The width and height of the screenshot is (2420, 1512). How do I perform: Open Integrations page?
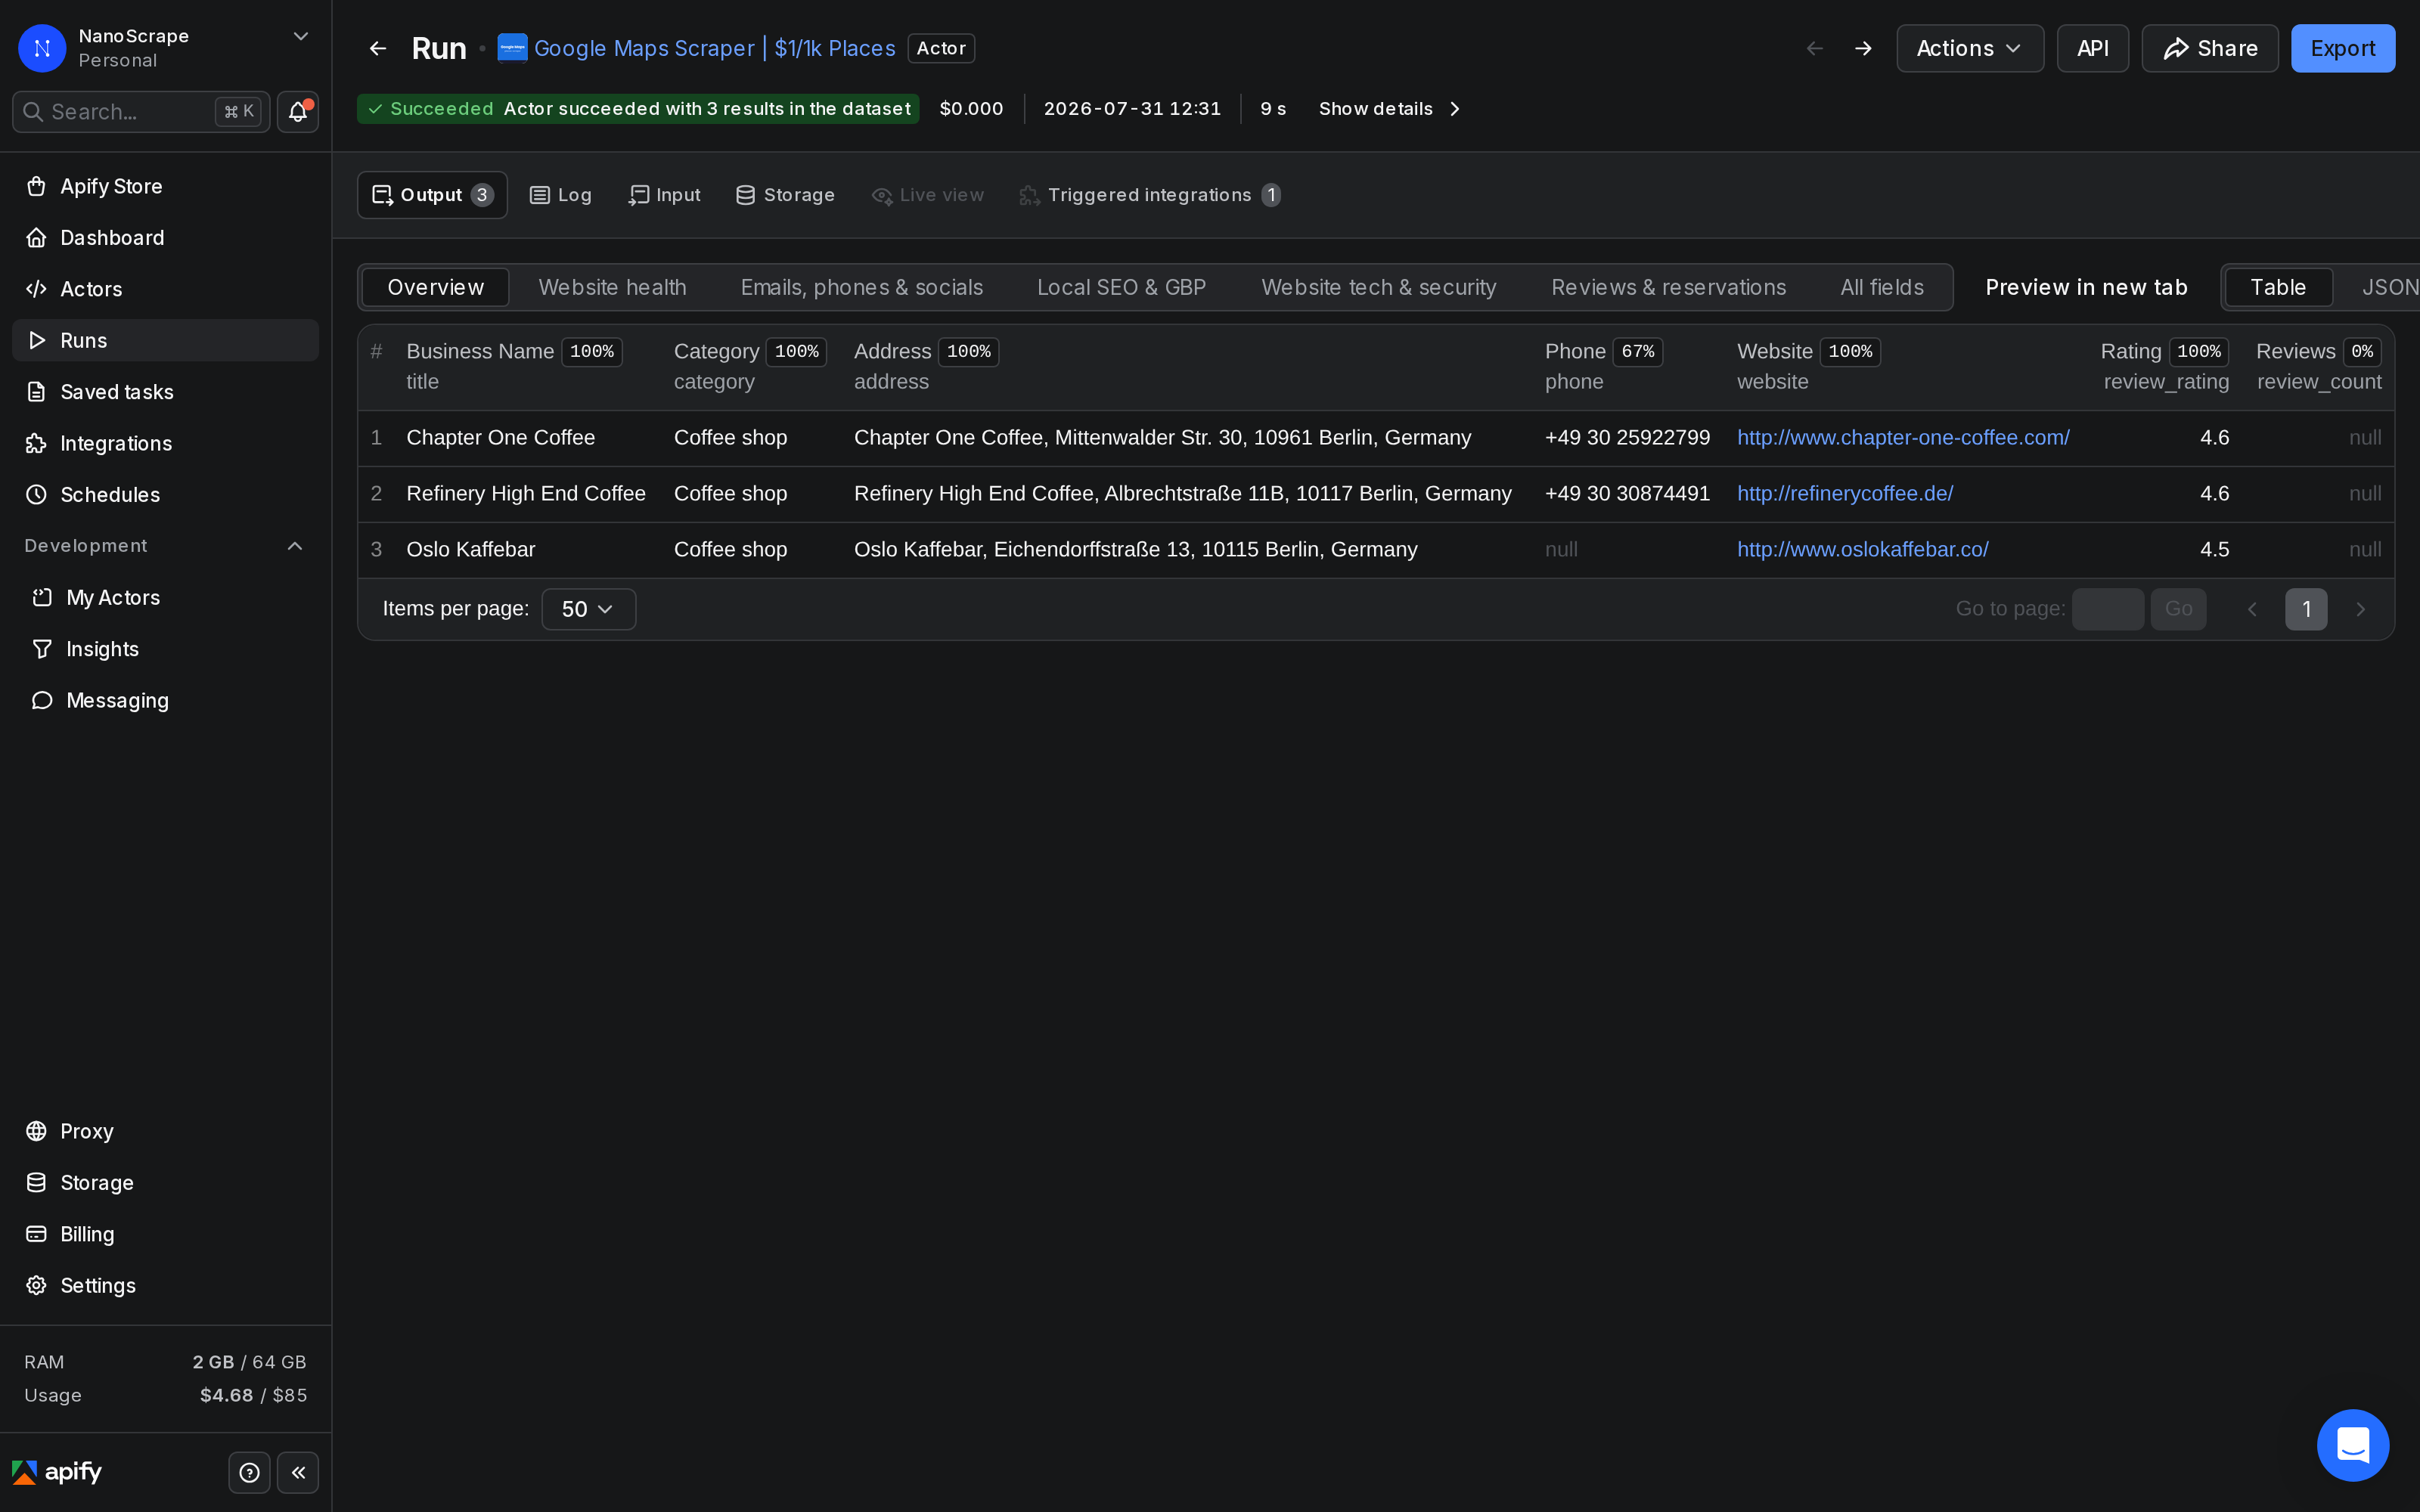coord(165,443)
